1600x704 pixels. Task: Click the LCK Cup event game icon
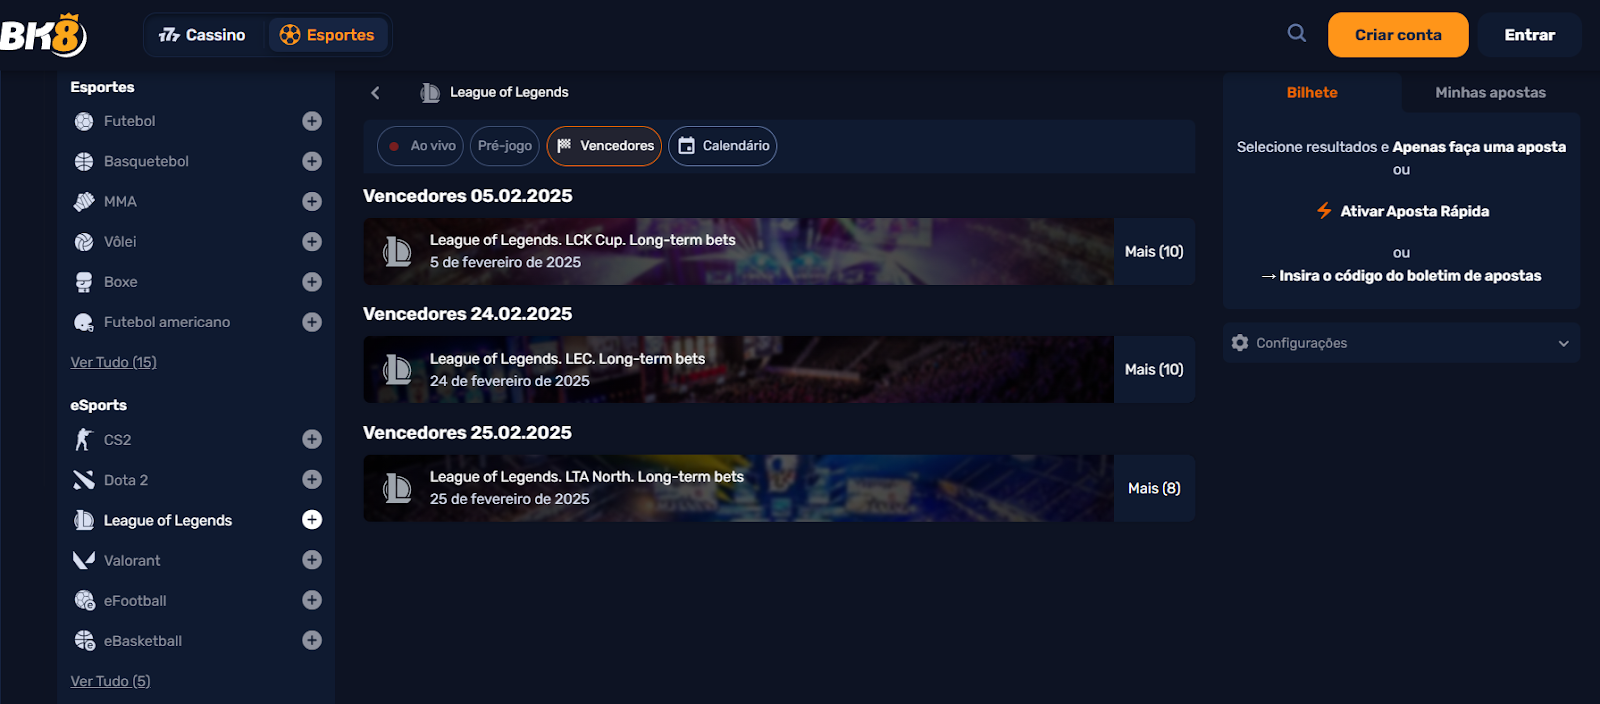[x=397, y=251]
